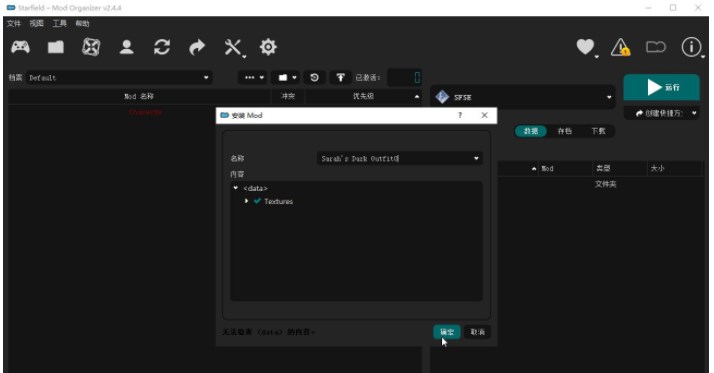The image size is (714, 373).
Task: Click the update badge icon next to warning
Action: [x=656, y=47]
